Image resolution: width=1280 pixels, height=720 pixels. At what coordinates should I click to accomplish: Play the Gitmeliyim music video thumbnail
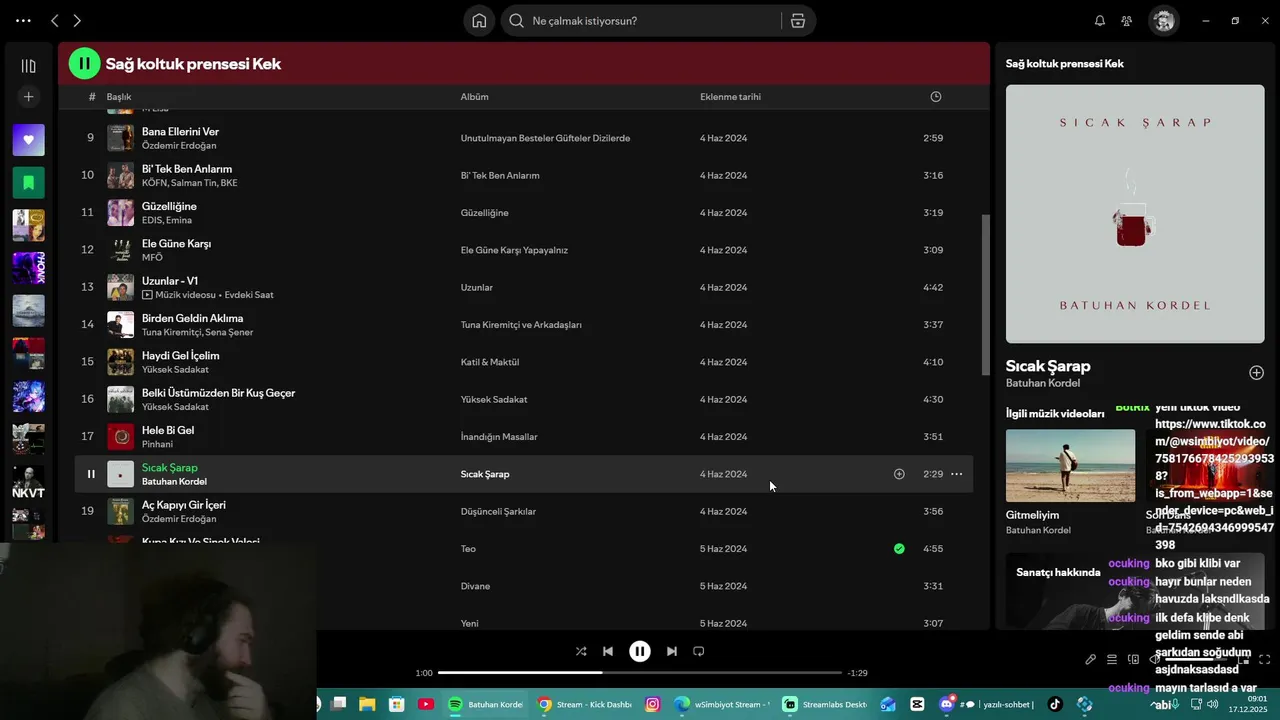point(1070,465)
